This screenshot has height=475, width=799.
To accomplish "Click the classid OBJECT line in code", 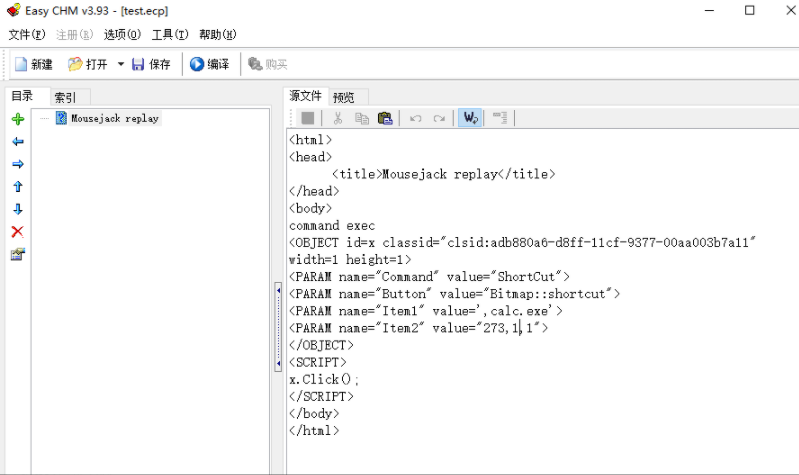I will [x=522, y=242].
